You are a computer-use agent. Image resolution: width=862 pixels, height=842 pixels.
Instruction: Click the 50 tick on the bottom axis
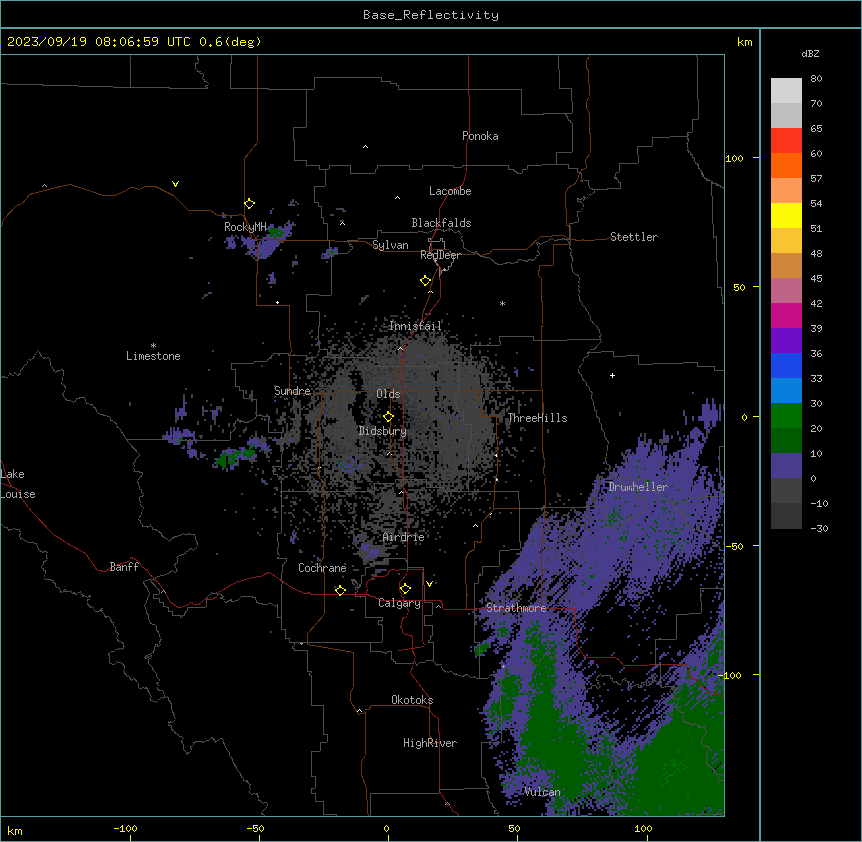click(514, 828)
